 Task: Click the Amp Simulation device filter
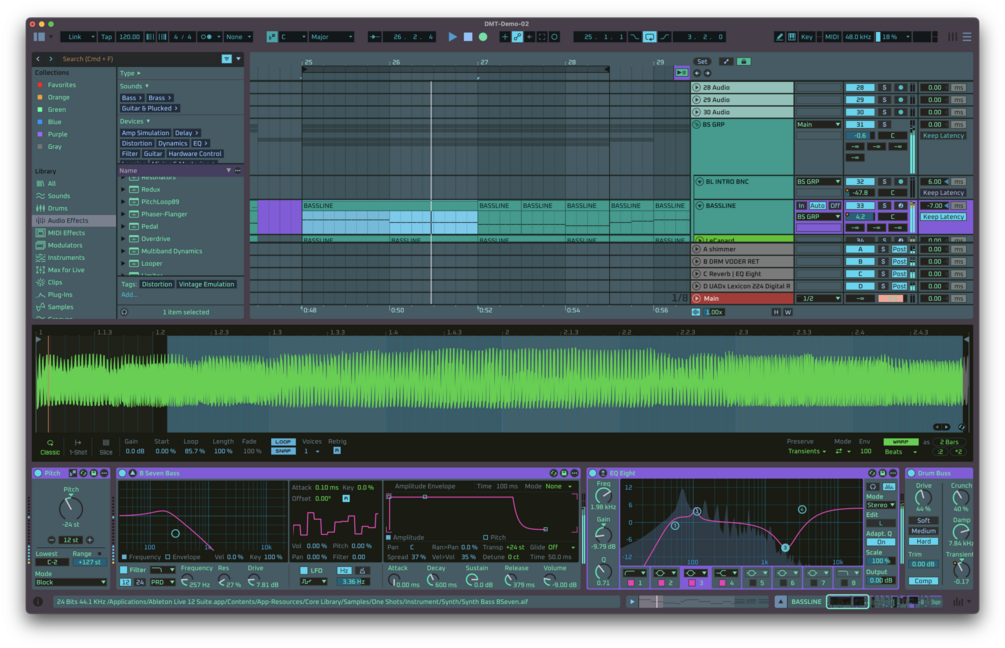pyautogui.click(x=145, y=133)
